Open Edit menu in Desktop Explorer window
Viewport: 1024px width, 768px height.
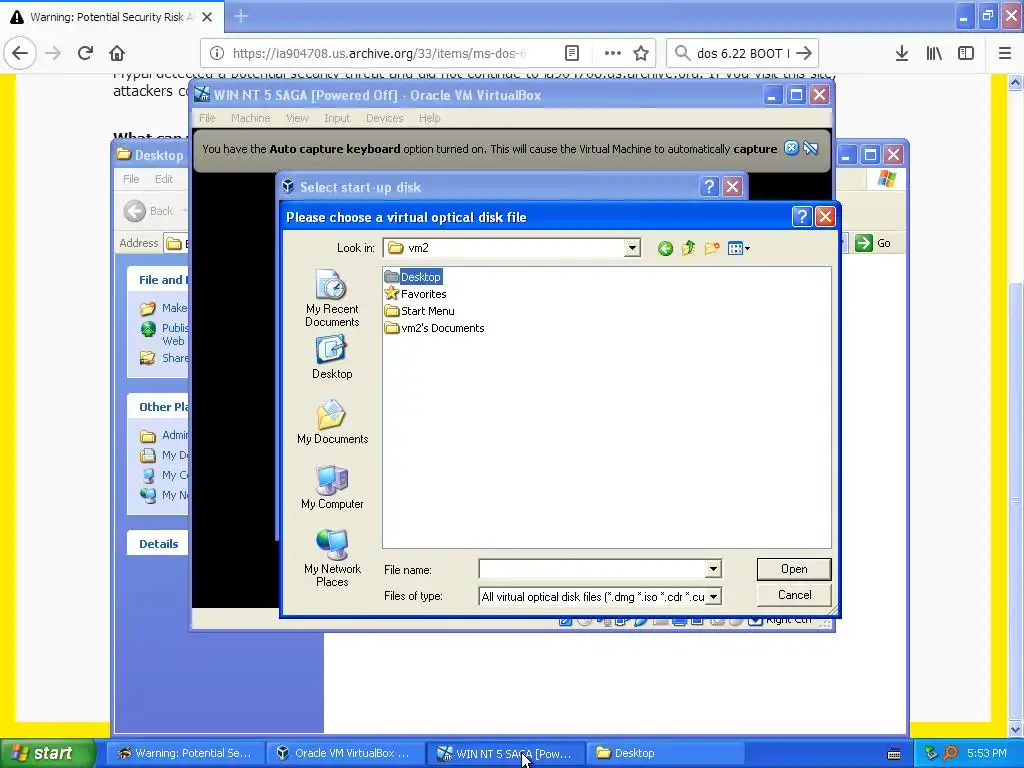[164, 179]
